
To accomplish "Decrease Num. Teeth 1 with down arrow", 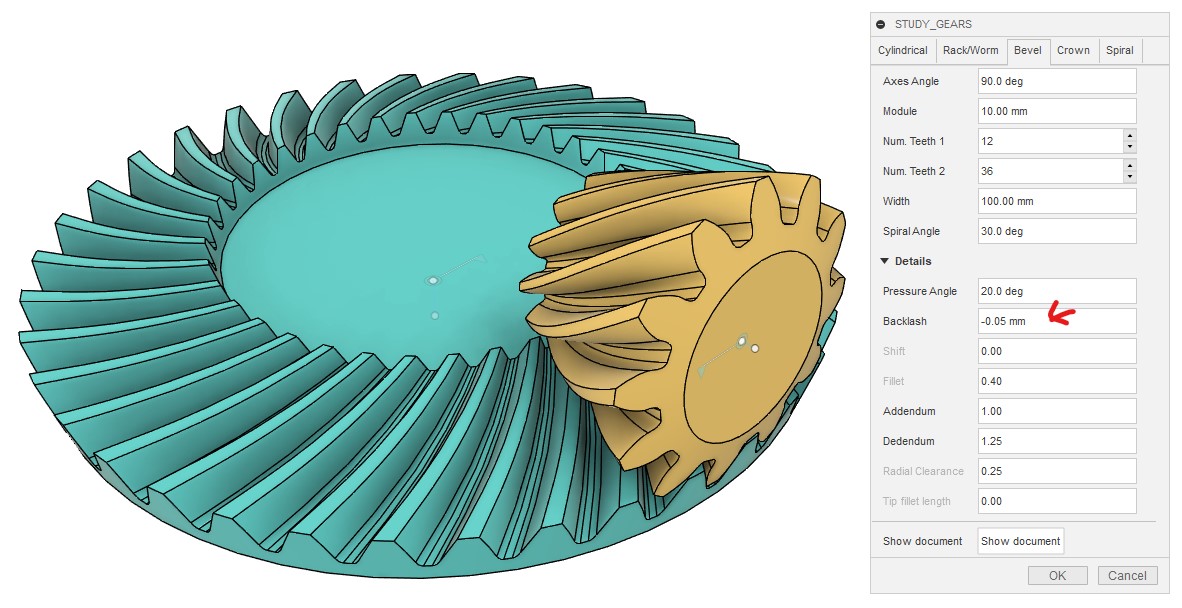I will (1129, 147).
